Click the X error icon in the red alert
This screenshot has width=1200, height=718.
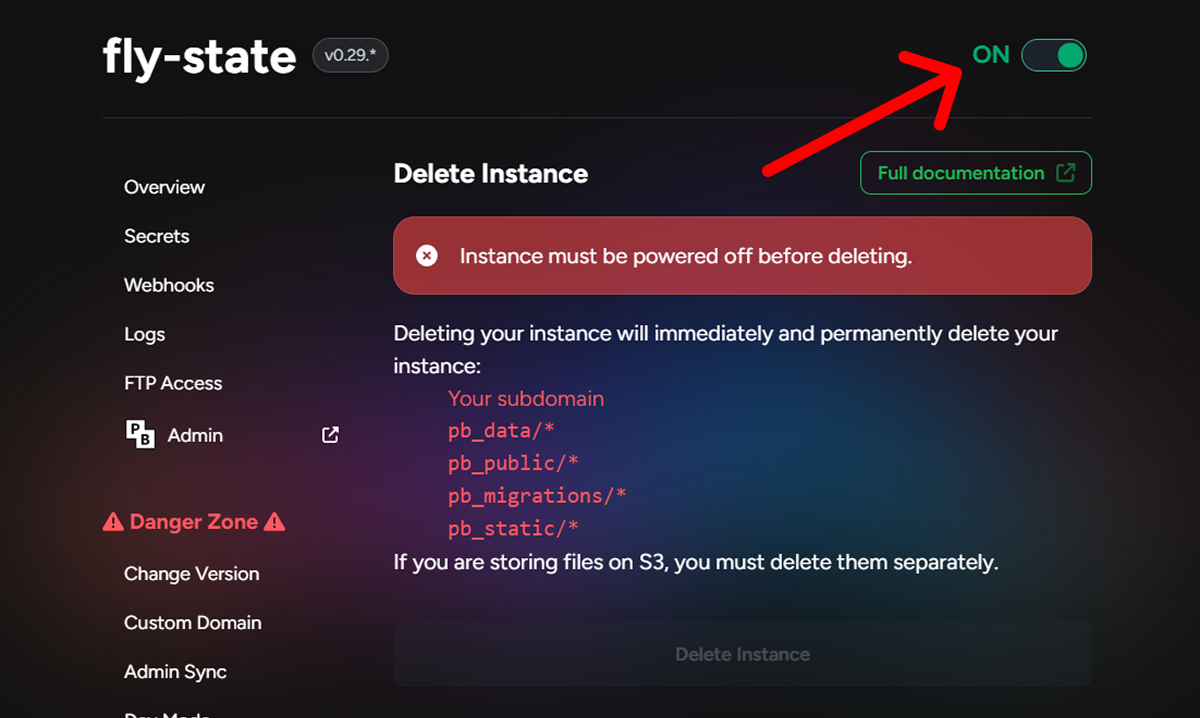[427, 256]
